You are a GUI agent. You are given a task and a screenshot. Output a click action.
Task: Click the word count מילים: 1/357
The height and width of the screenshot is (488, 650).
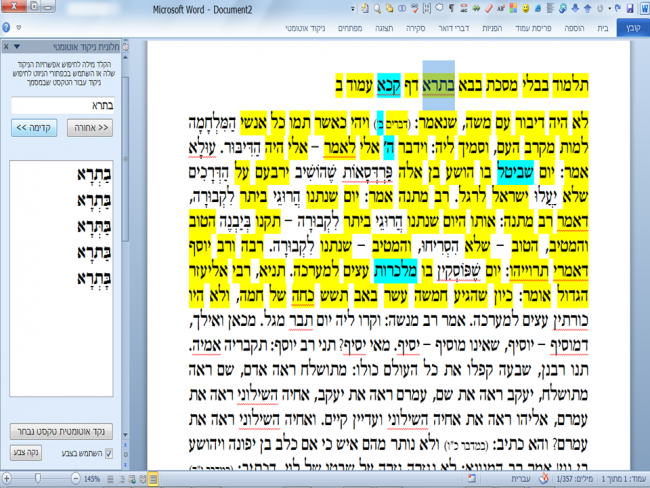[x=575, y=479]
